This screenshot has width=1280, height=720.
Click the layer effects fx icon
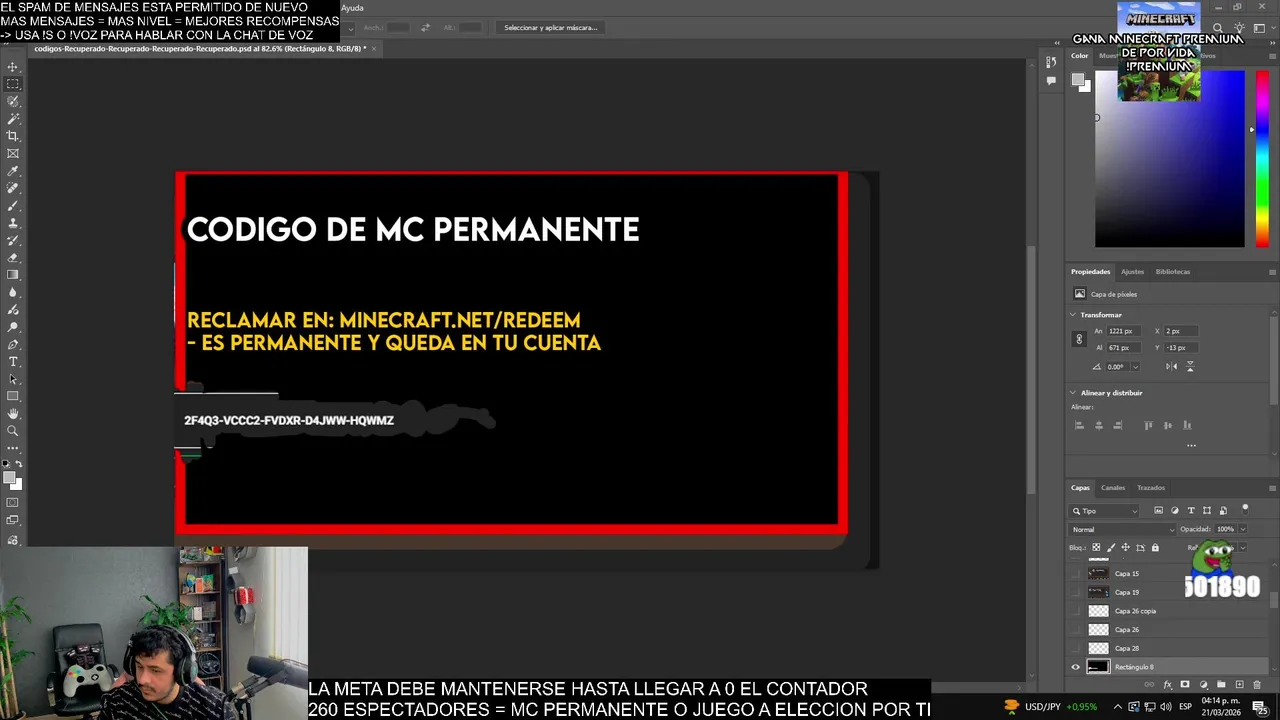[1167, 685]
